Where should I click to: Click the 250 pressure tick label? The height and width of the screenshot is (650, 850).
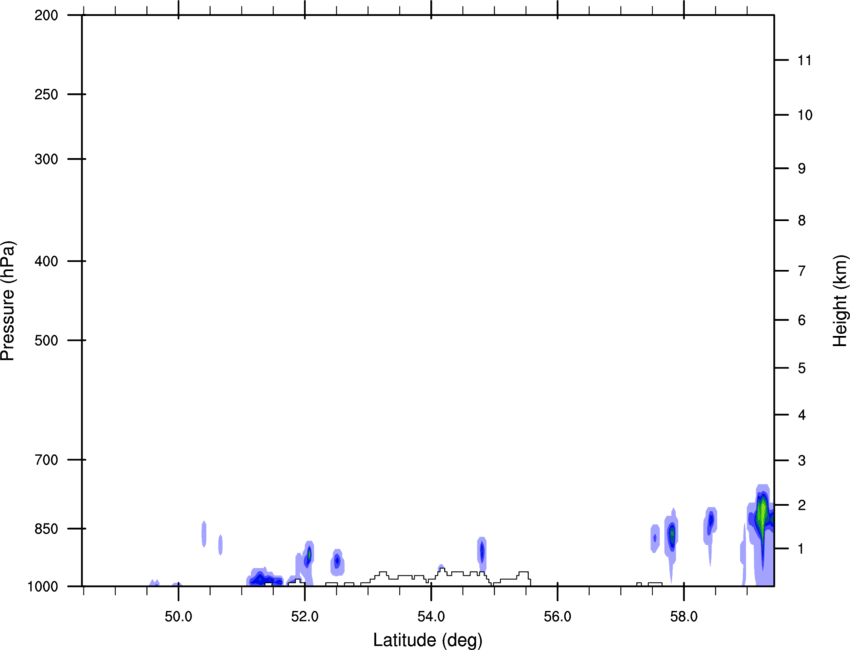(x=46, y=94)
